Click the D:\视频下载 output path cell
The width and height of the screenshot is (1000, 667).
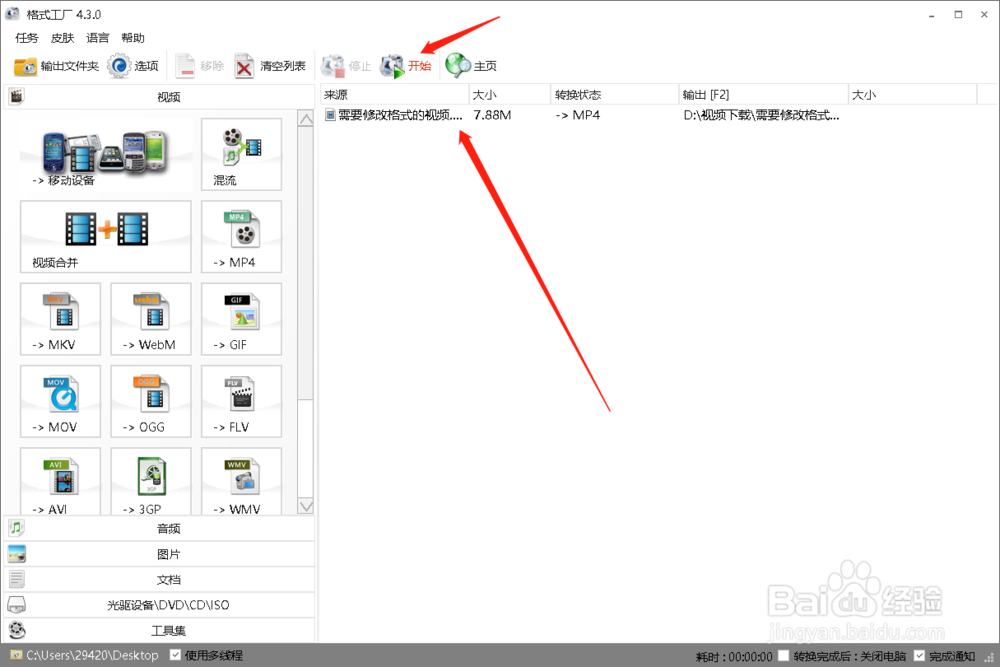(x=761, y=115)
